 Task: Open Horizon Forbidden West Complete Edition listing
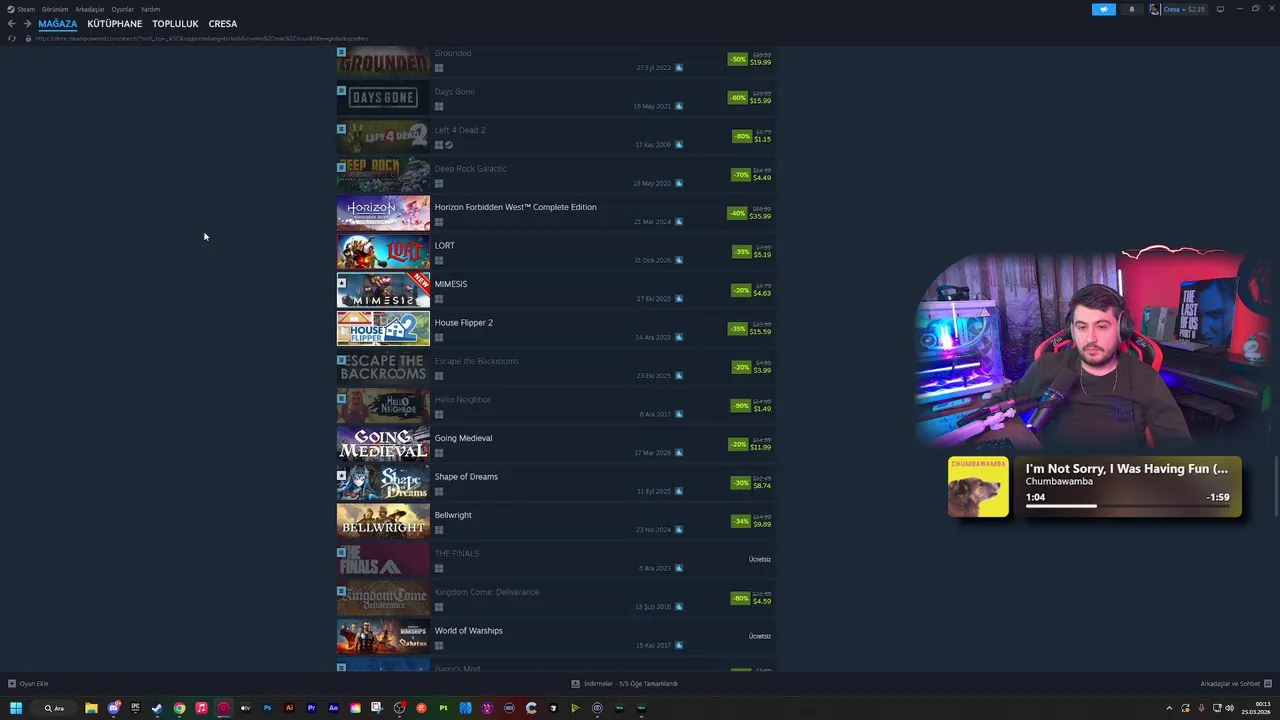point(556,213)
